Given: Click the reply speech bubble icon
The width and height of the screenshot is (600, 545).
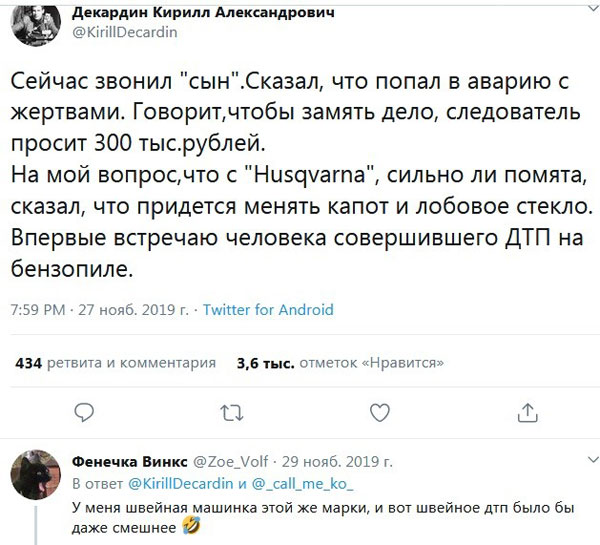Looking at the screenshot, I should pyautogui.click(x=85, y=412).
